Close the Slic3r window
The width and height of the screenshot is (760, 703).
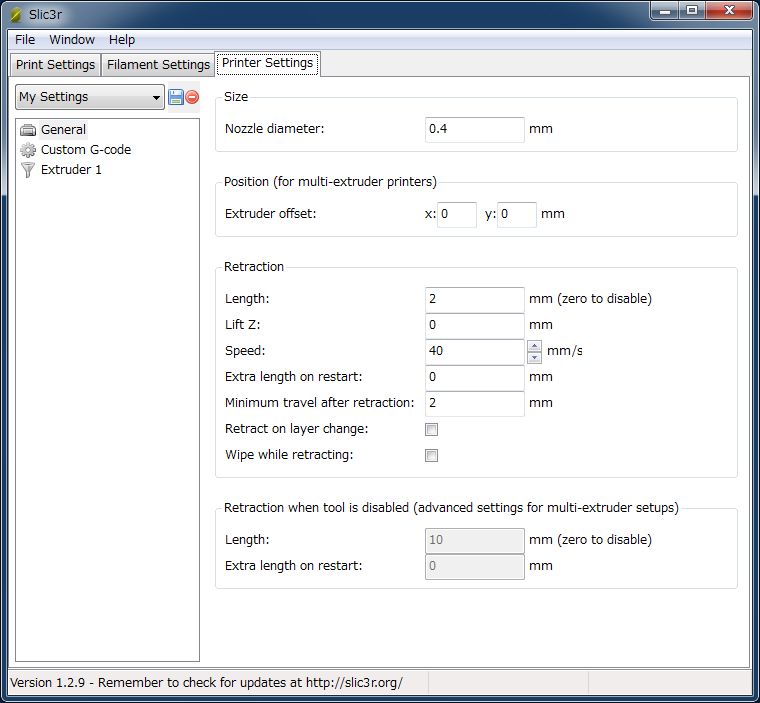pyautogui.click(x=729, y=11)
